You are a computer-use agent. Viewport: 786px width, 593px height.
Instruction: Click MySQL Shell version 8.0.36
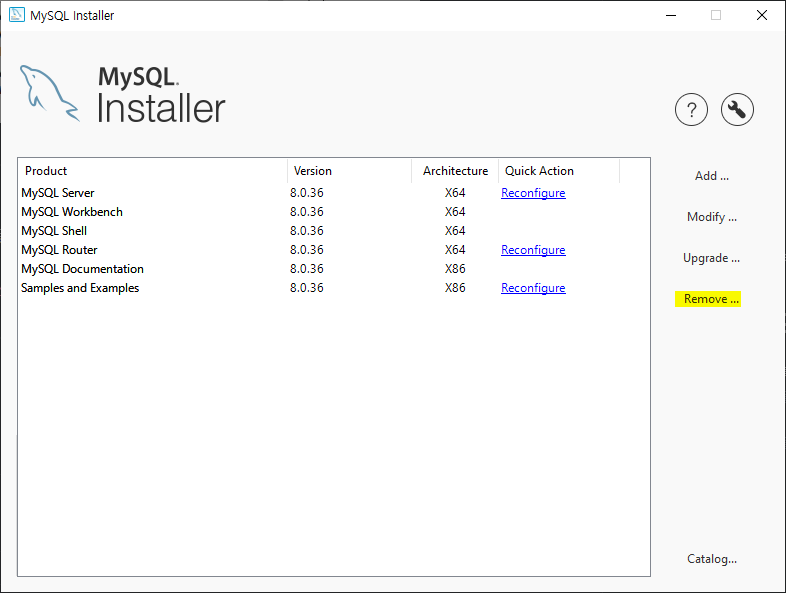pos(307,231)
